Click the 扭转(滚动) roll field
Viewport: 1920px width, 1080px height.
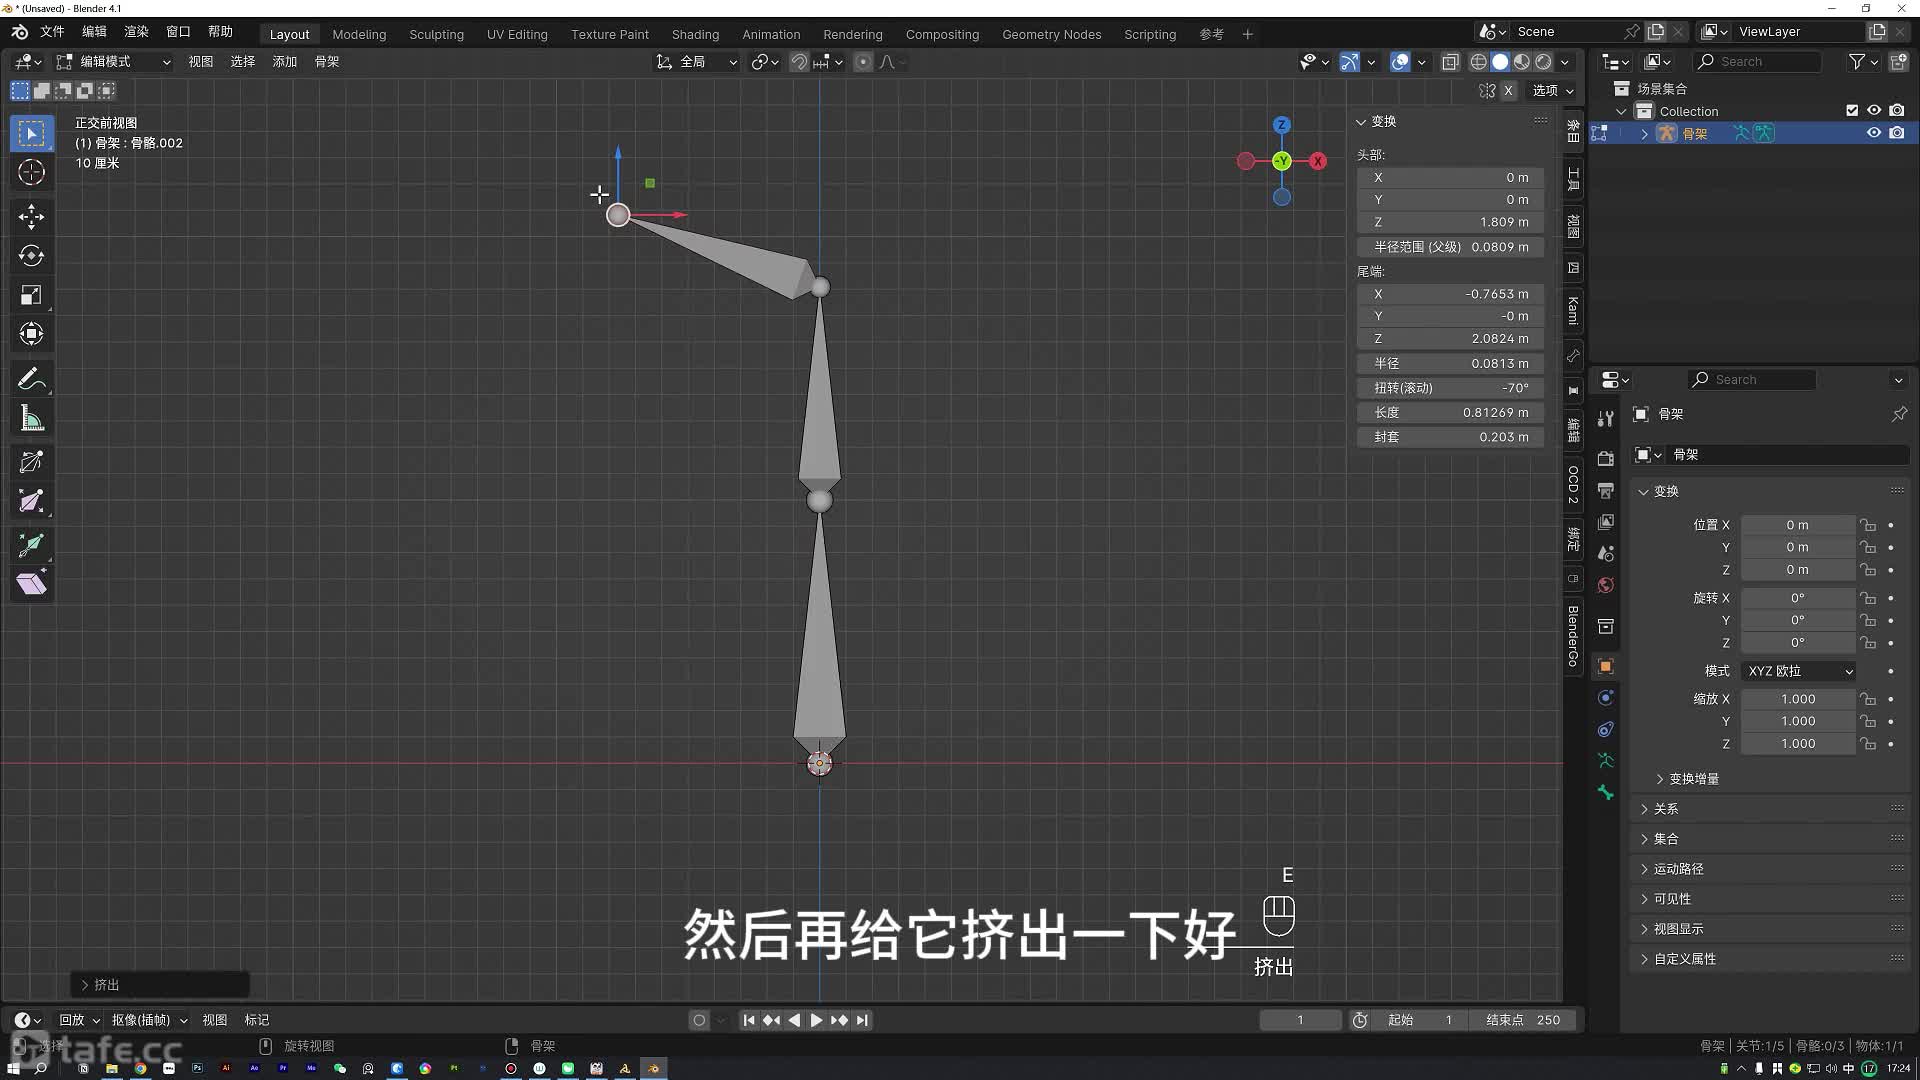point(1450,388)
